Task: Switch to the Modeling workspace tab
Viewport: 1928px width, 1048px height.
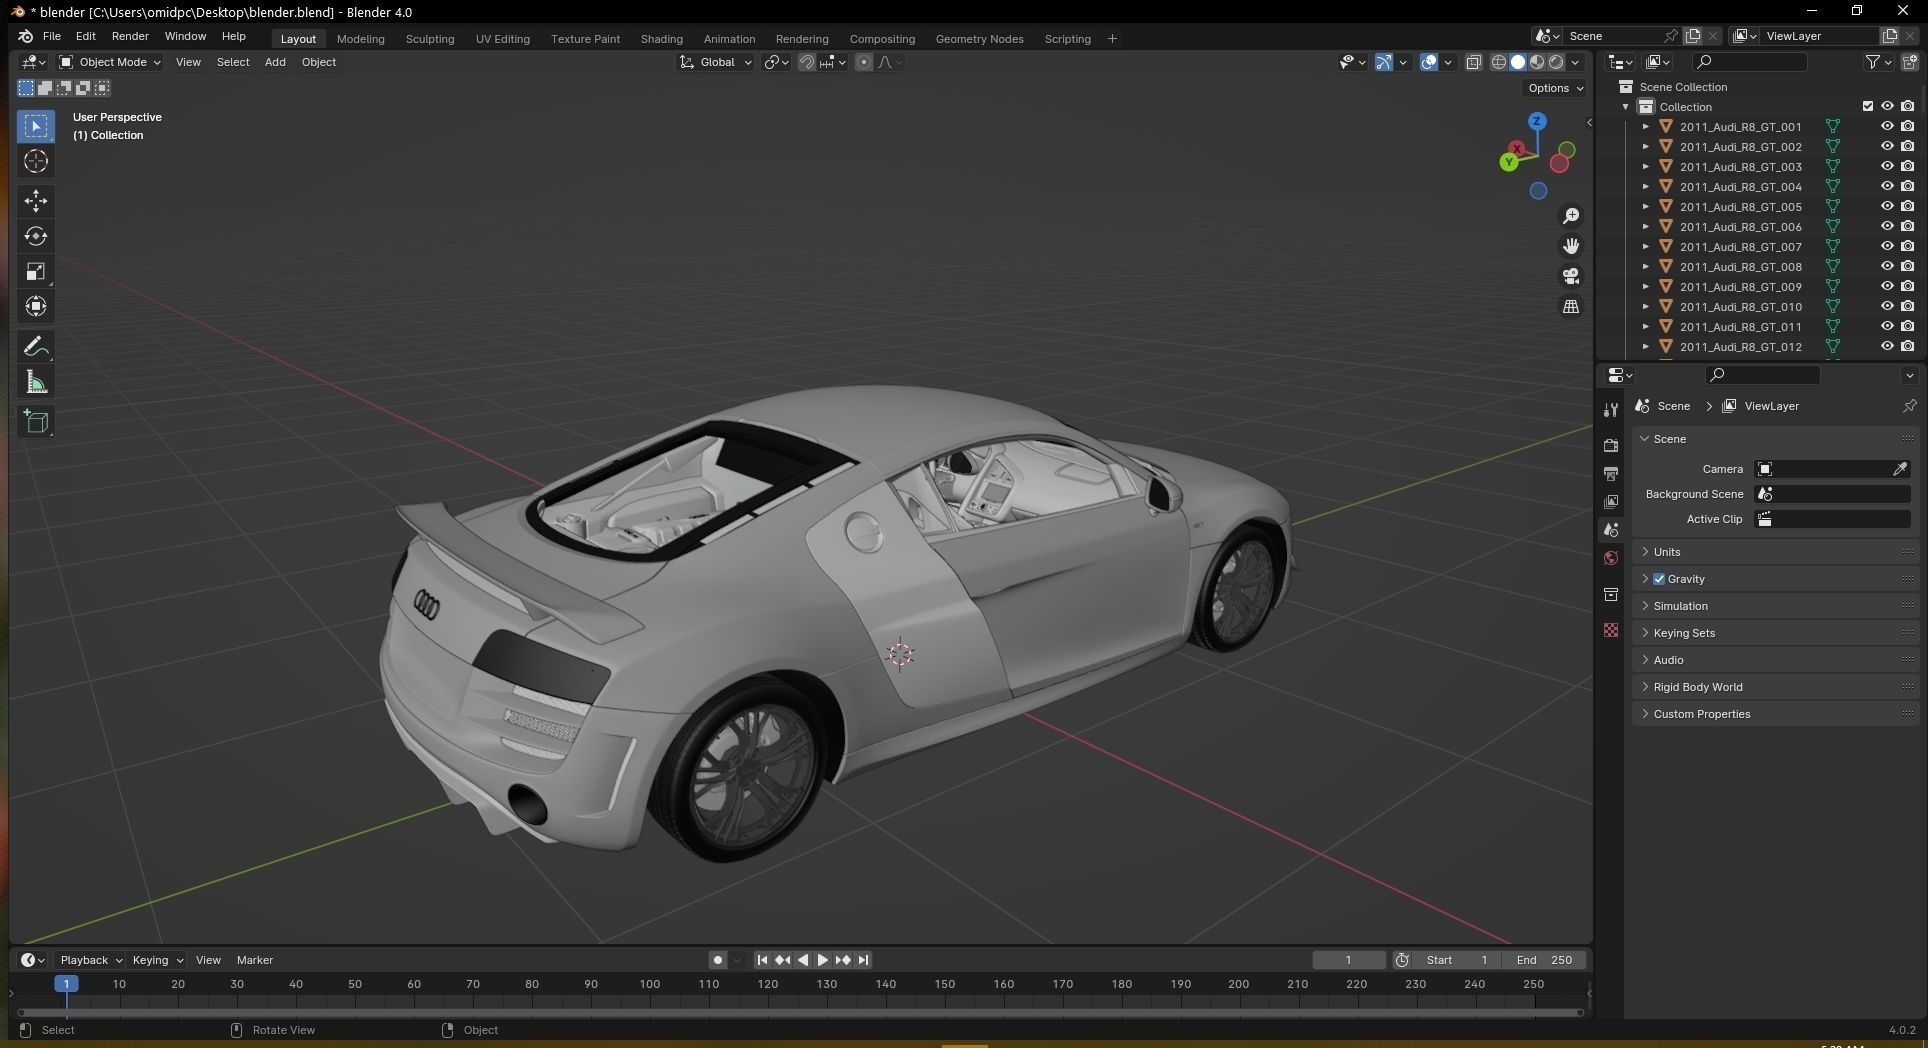Action: [360, 39]
